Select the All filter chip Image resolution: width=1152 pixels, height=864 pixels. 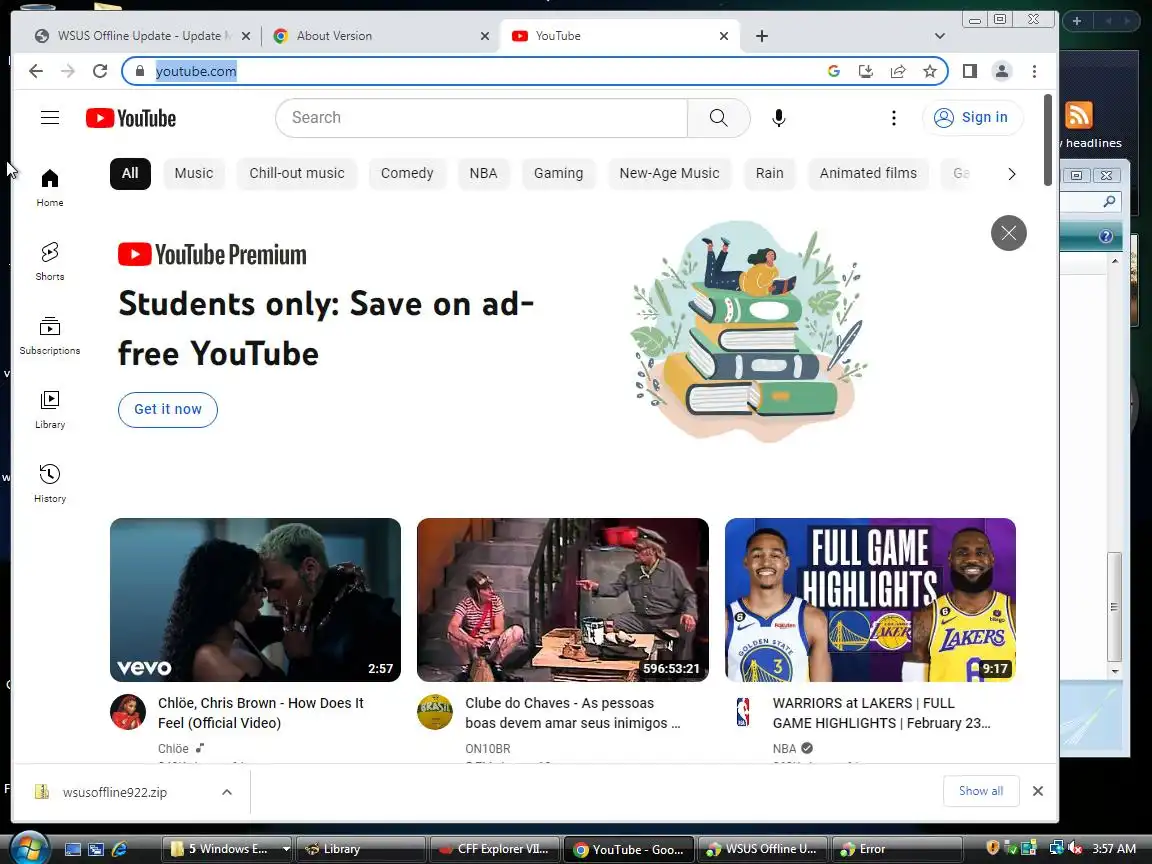pyautogui.click(x=130, y=173)
